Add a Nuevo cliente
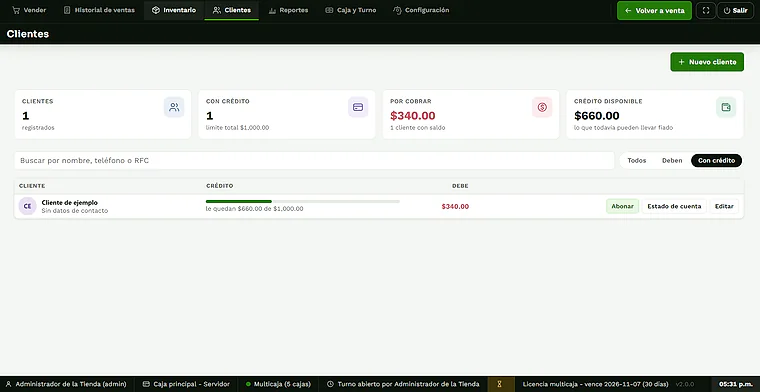This screenshot has width=760, height=392. pos(707,62)
